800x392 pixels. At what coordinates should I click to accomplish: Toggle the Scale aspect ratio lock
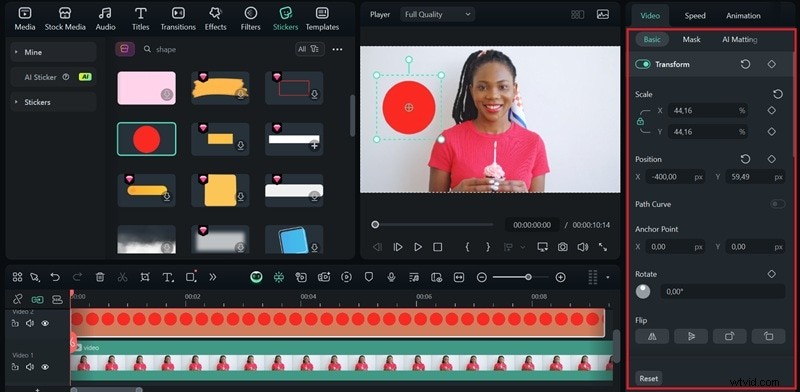[640, 121]
